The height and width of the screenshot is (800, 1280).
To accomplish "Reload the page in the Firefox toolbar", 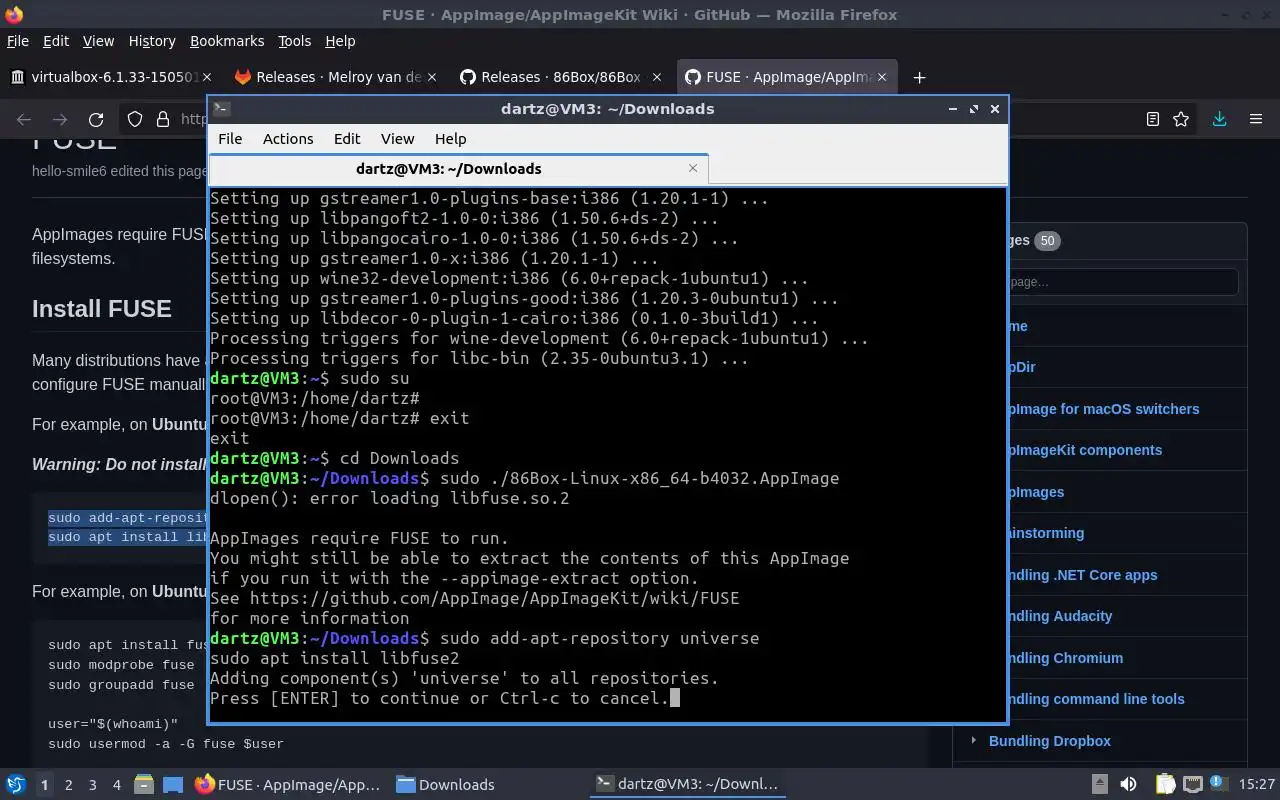I will [96, 120].
